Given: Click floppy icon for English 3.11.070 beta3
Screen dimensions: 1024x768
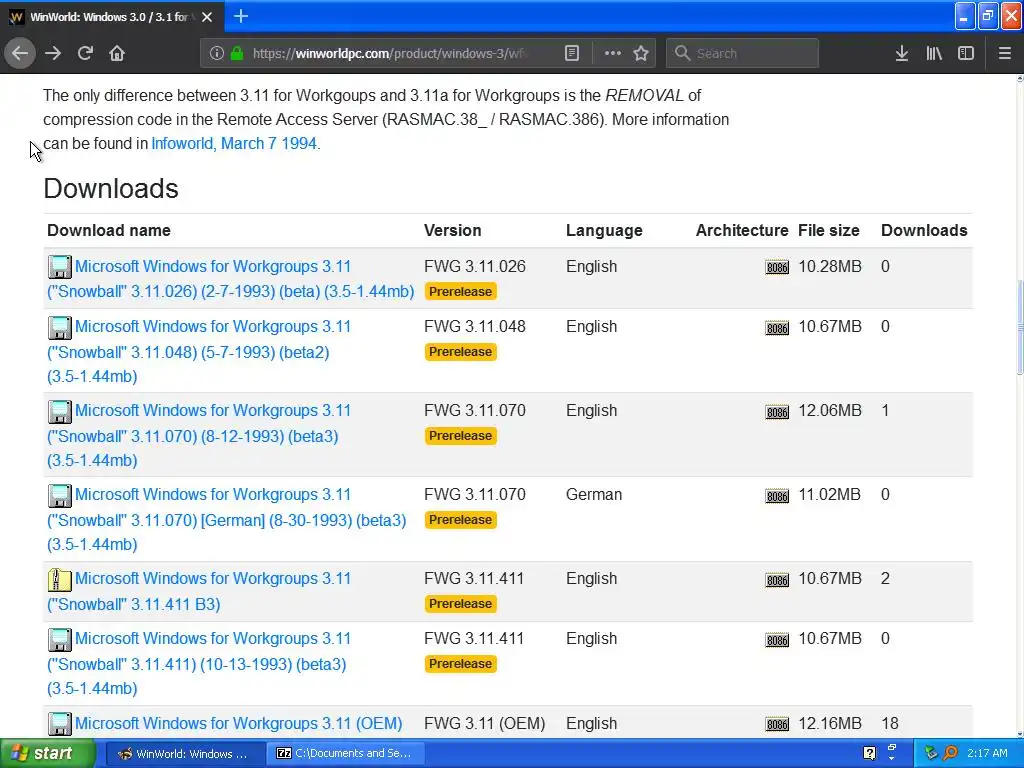Looking at the screenshot, I should (x=59, y=411).
